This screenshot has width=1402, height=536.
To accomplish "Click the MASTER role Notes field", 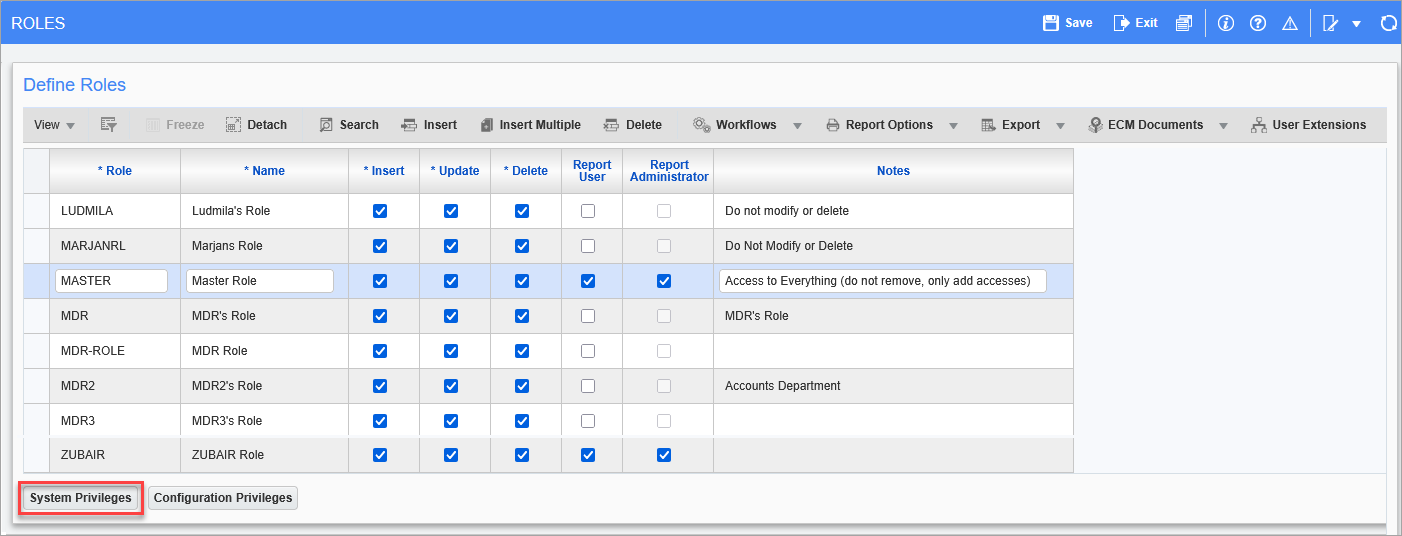I will point(882,281).
